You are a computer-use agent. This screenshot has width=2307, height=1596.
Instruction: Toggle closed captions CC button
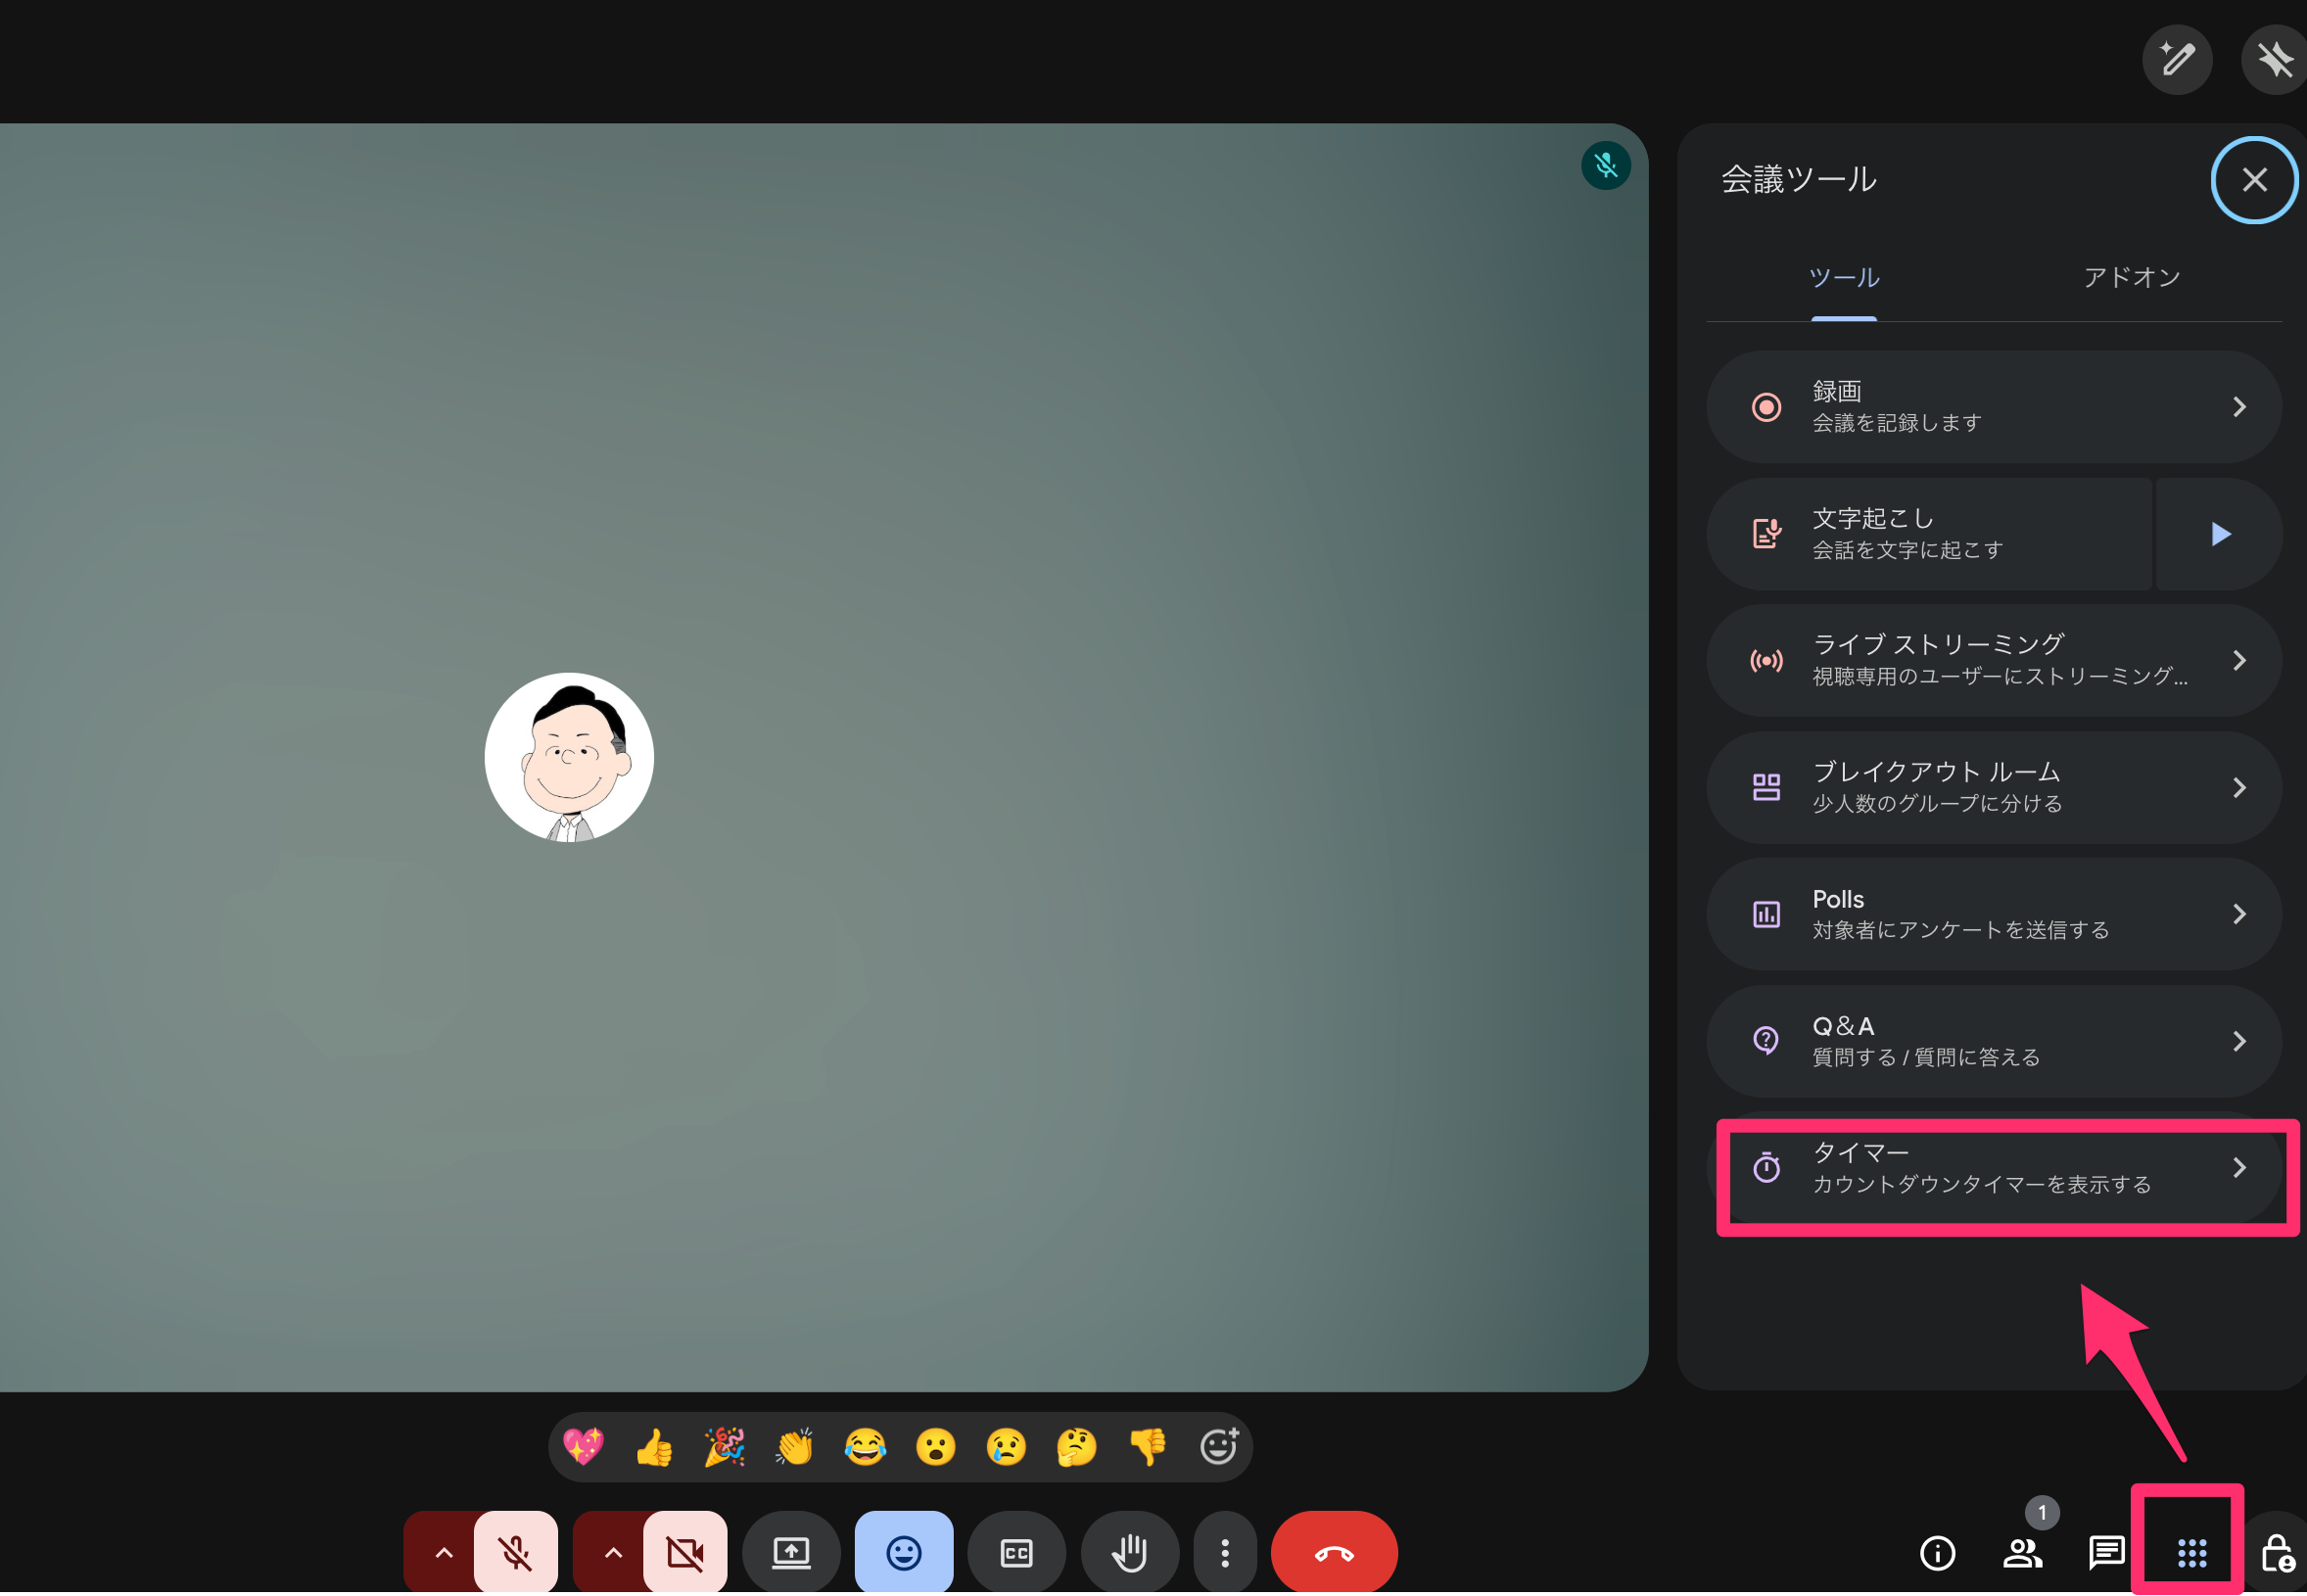1016,1553
